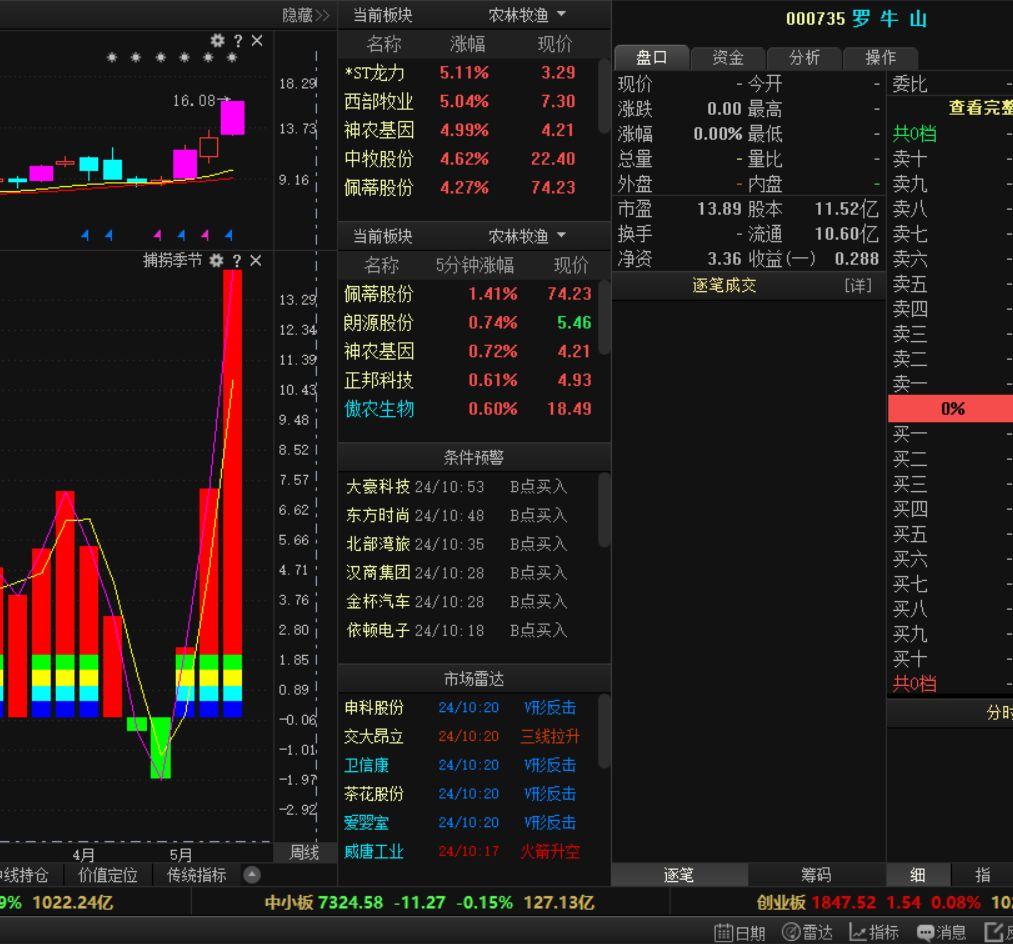Open 大豪科技 alert B点买入
Image resolution: width=1013 pixels, height=944 pixels.
(x=469, y=487)
